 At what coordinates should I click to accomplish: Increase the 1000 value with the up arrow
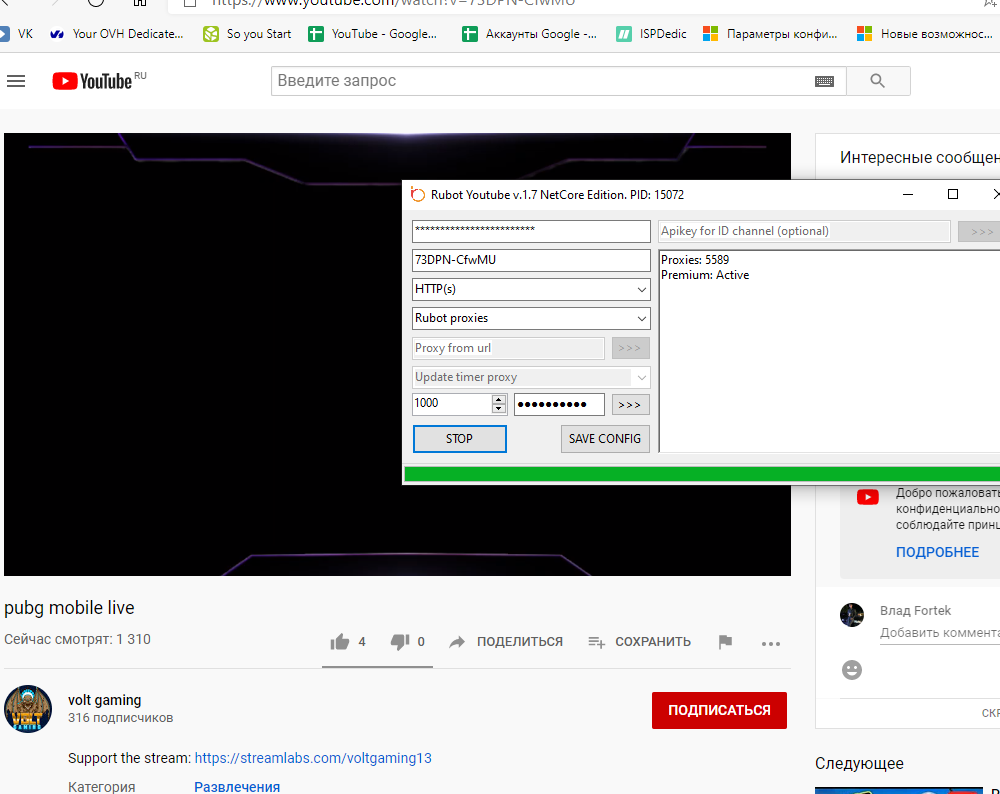499,399
